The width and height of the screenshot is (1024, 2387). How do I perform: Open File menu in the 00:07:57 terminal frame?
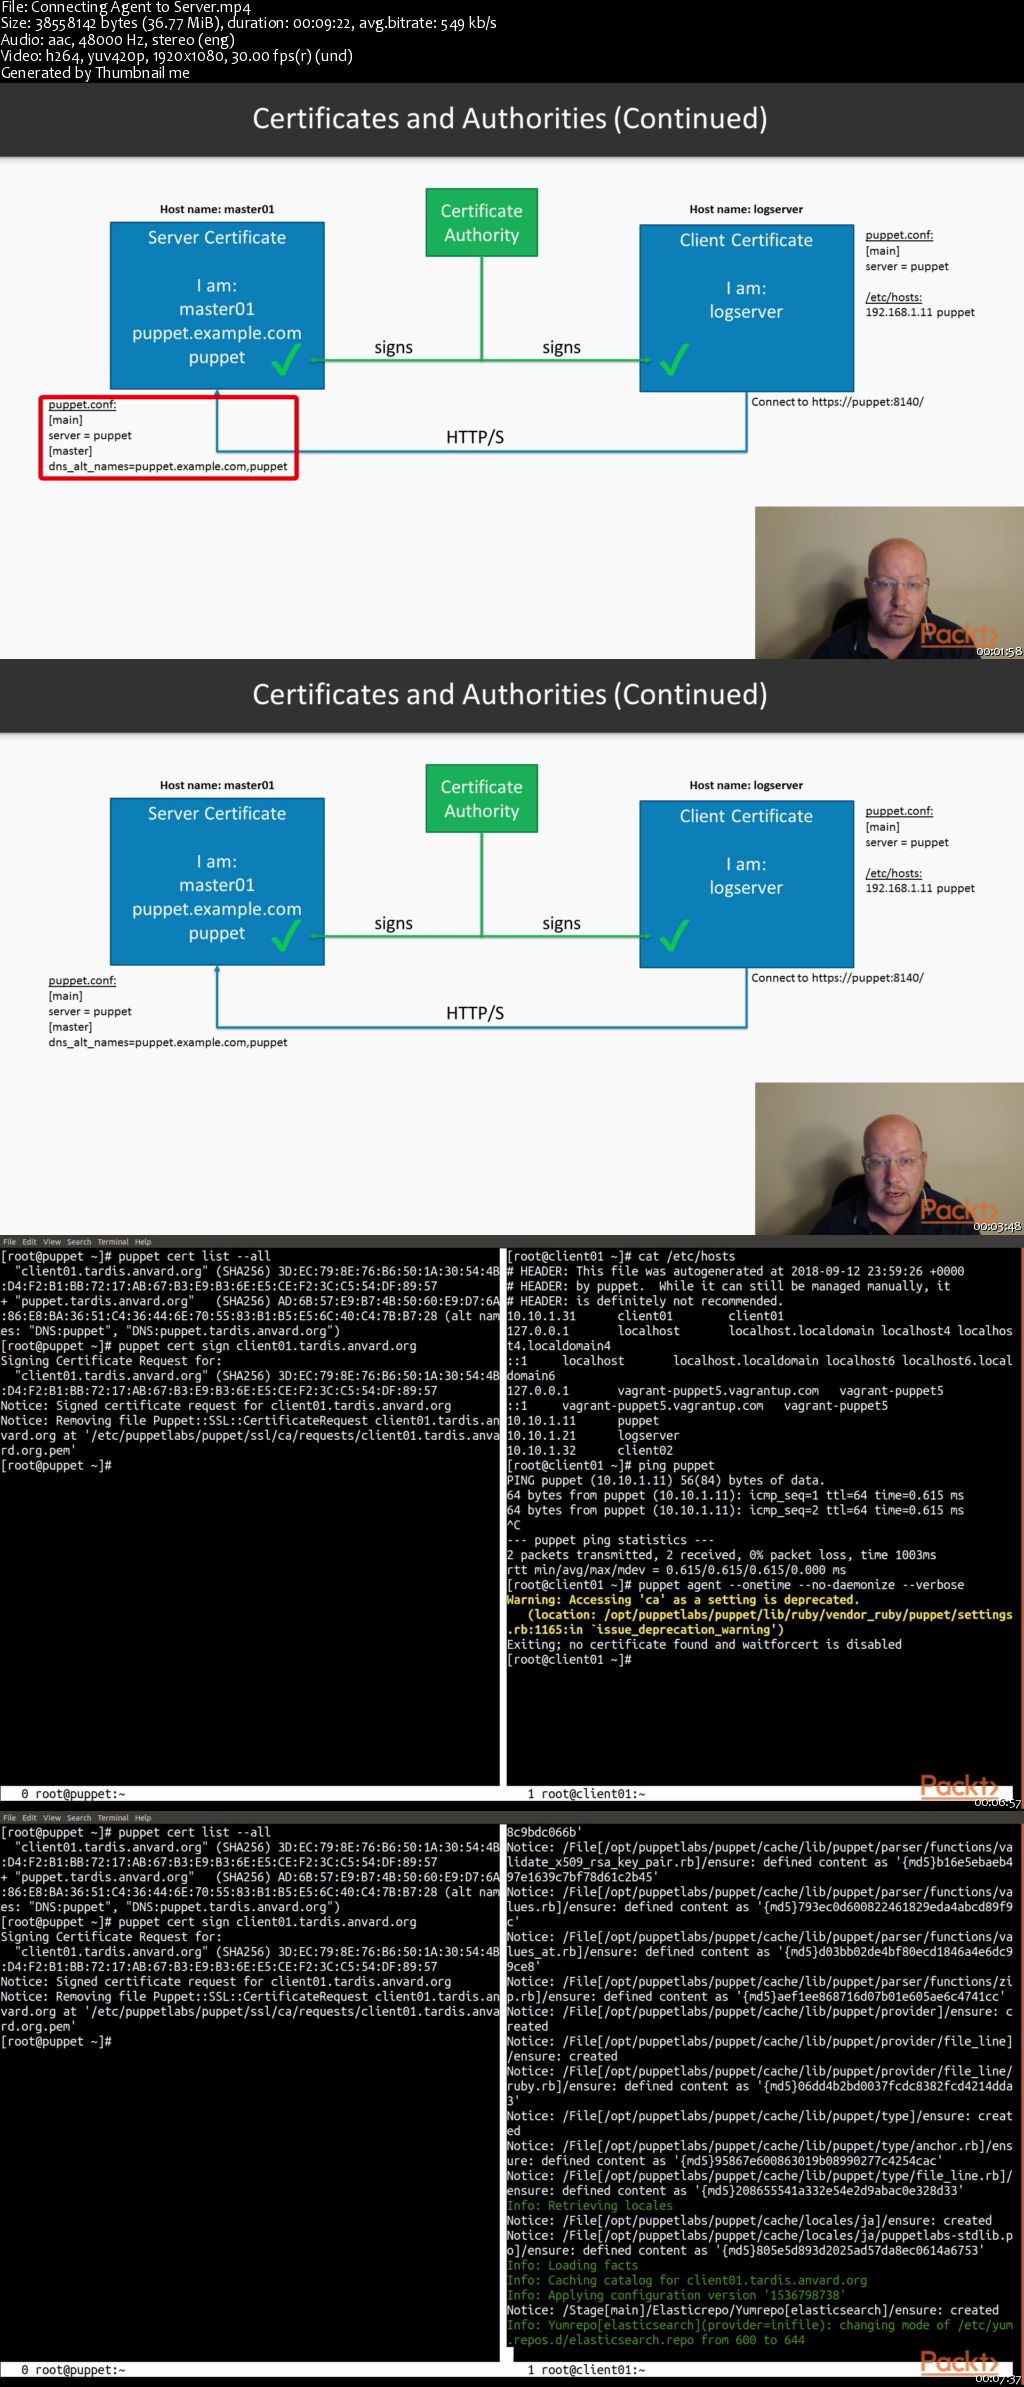coord(9,1818)
